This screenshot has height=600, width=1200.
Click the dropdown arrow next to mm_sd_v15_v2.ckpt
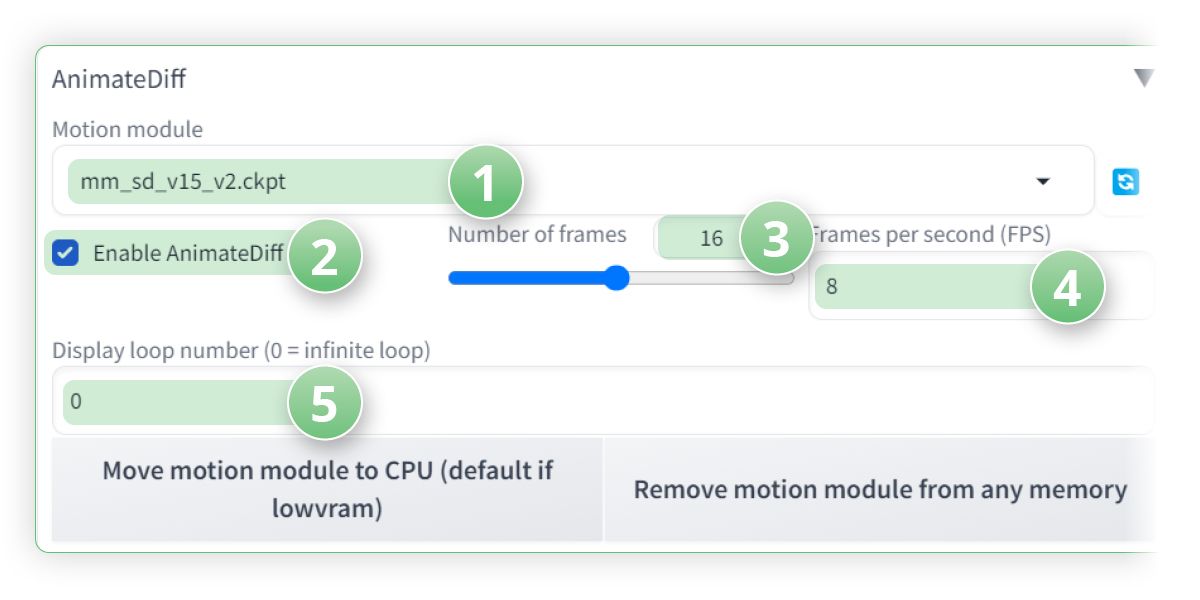point(1044,181)
